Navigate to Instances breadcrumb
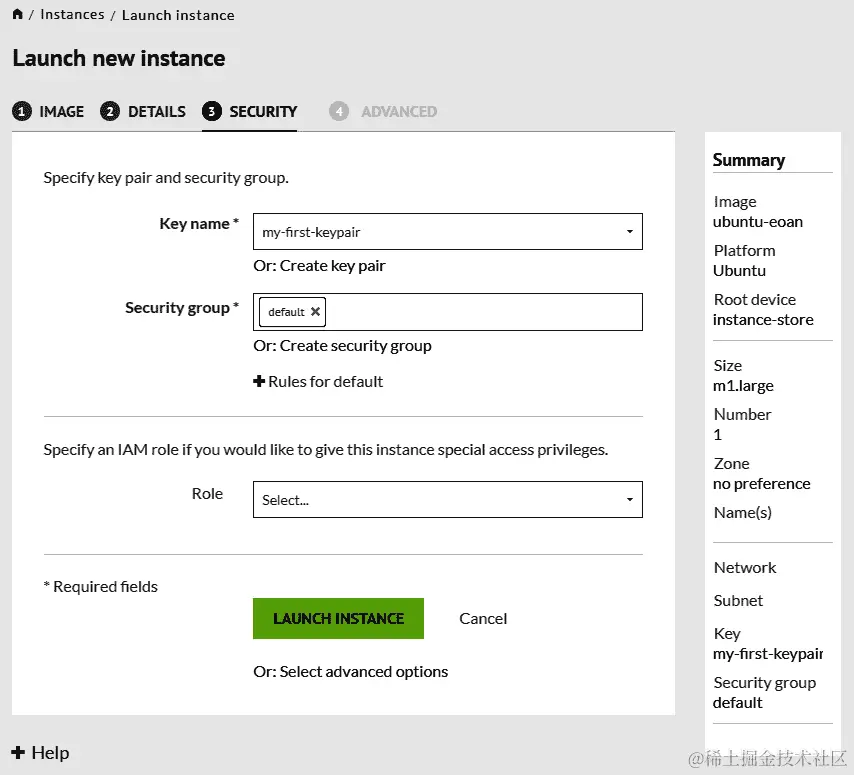The image size is (854, 775). tap(72, 15)
